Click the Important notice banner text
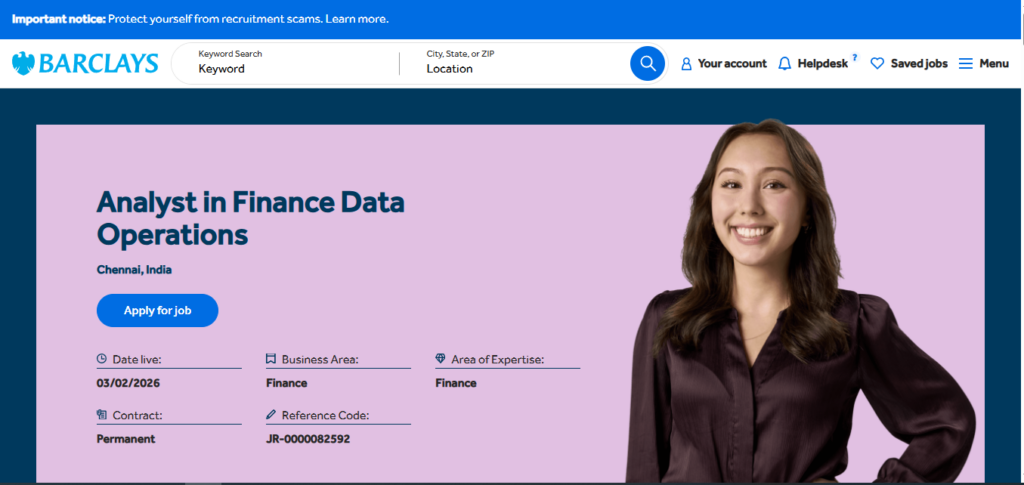This screenshot has height=485, width=1024. tap(200, 19)
